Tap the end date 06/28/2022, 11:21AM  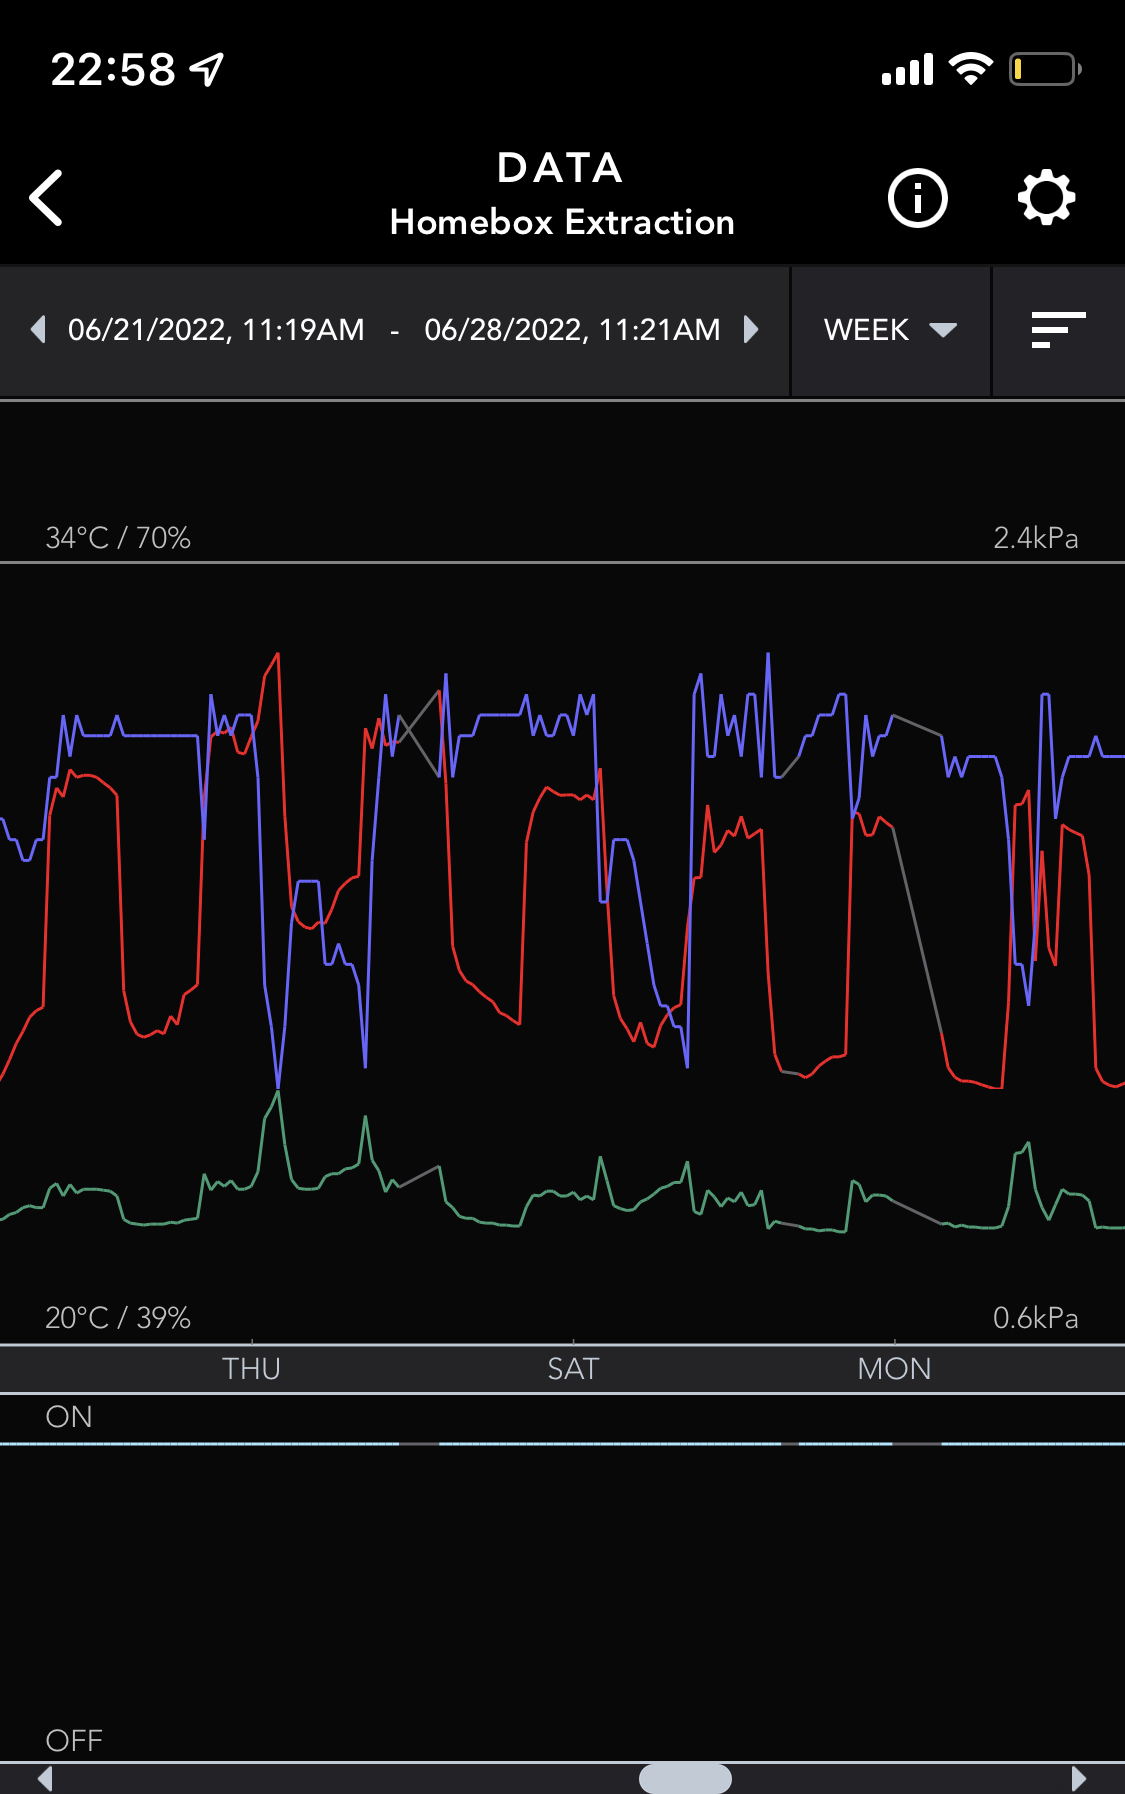tap(572, 330)
